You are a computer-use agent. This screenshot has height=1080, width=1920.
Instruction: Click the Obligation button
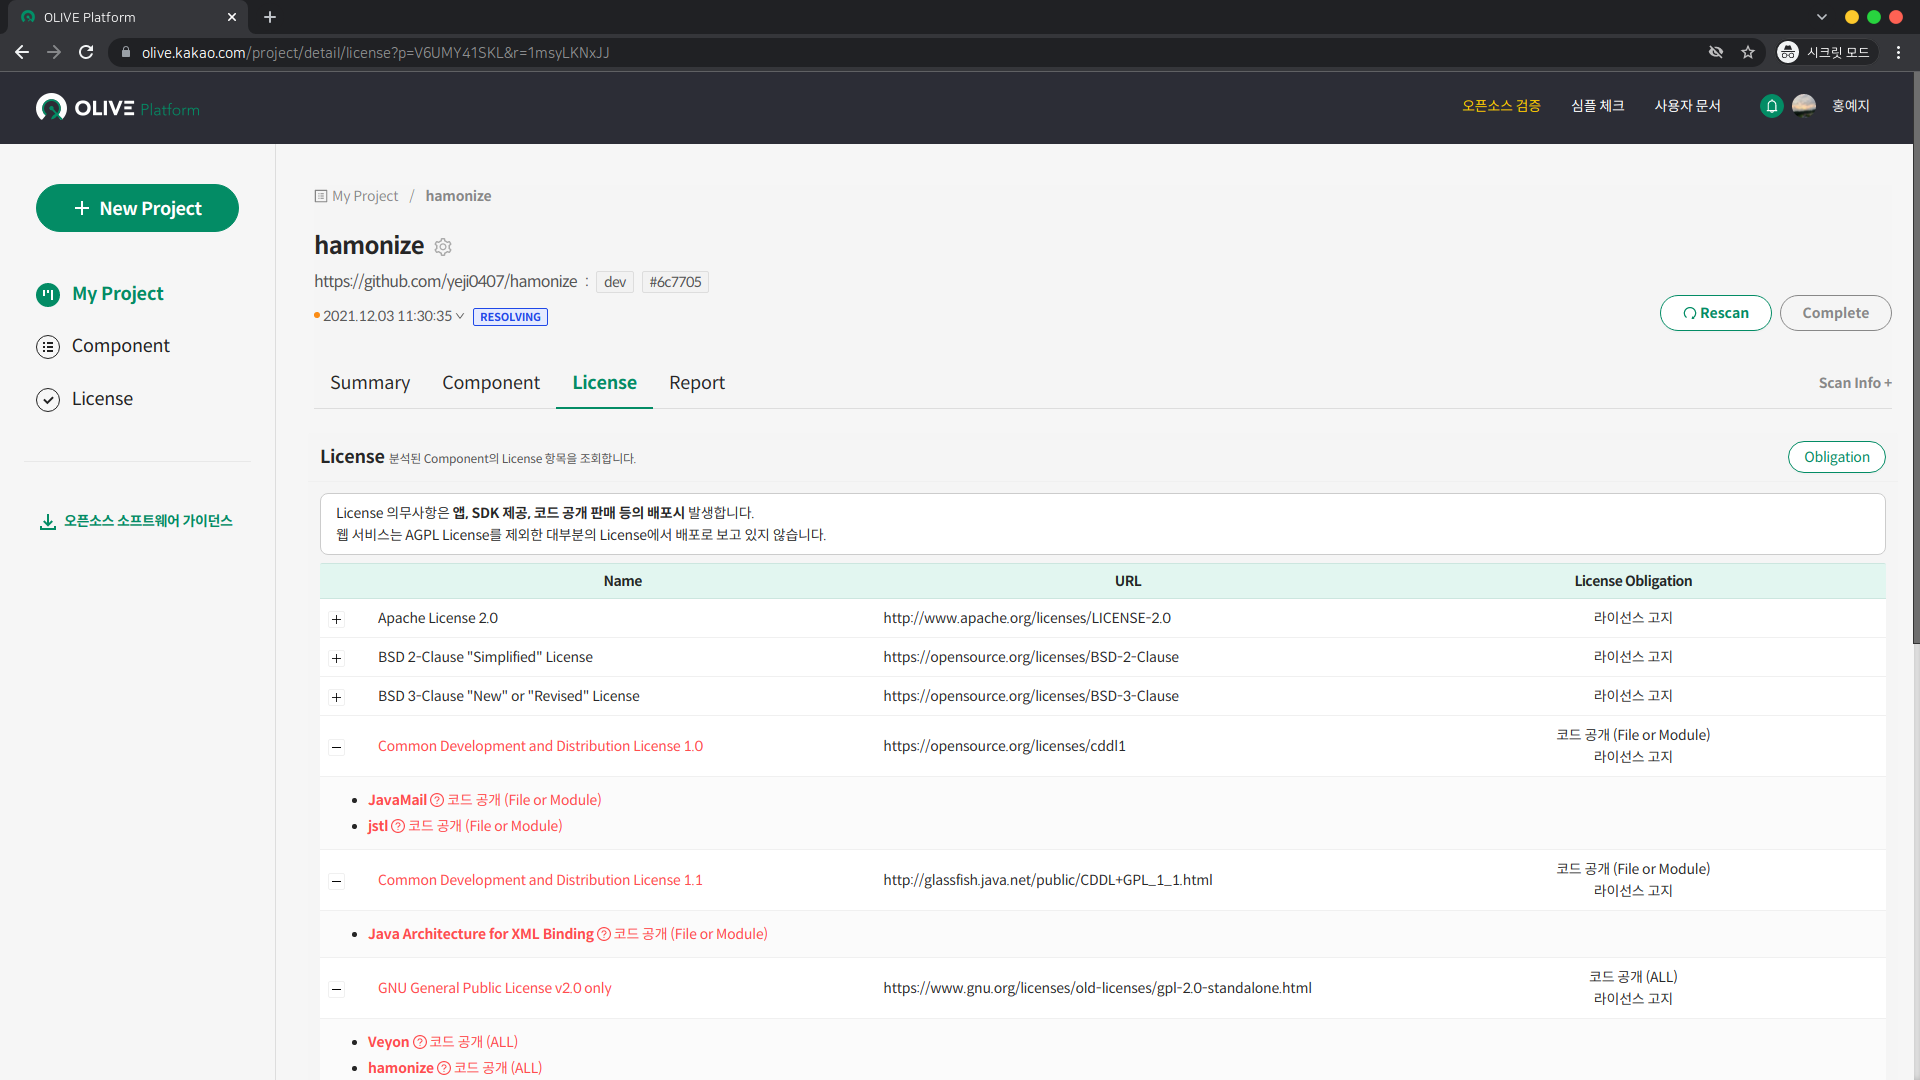tap(1836, 457)
